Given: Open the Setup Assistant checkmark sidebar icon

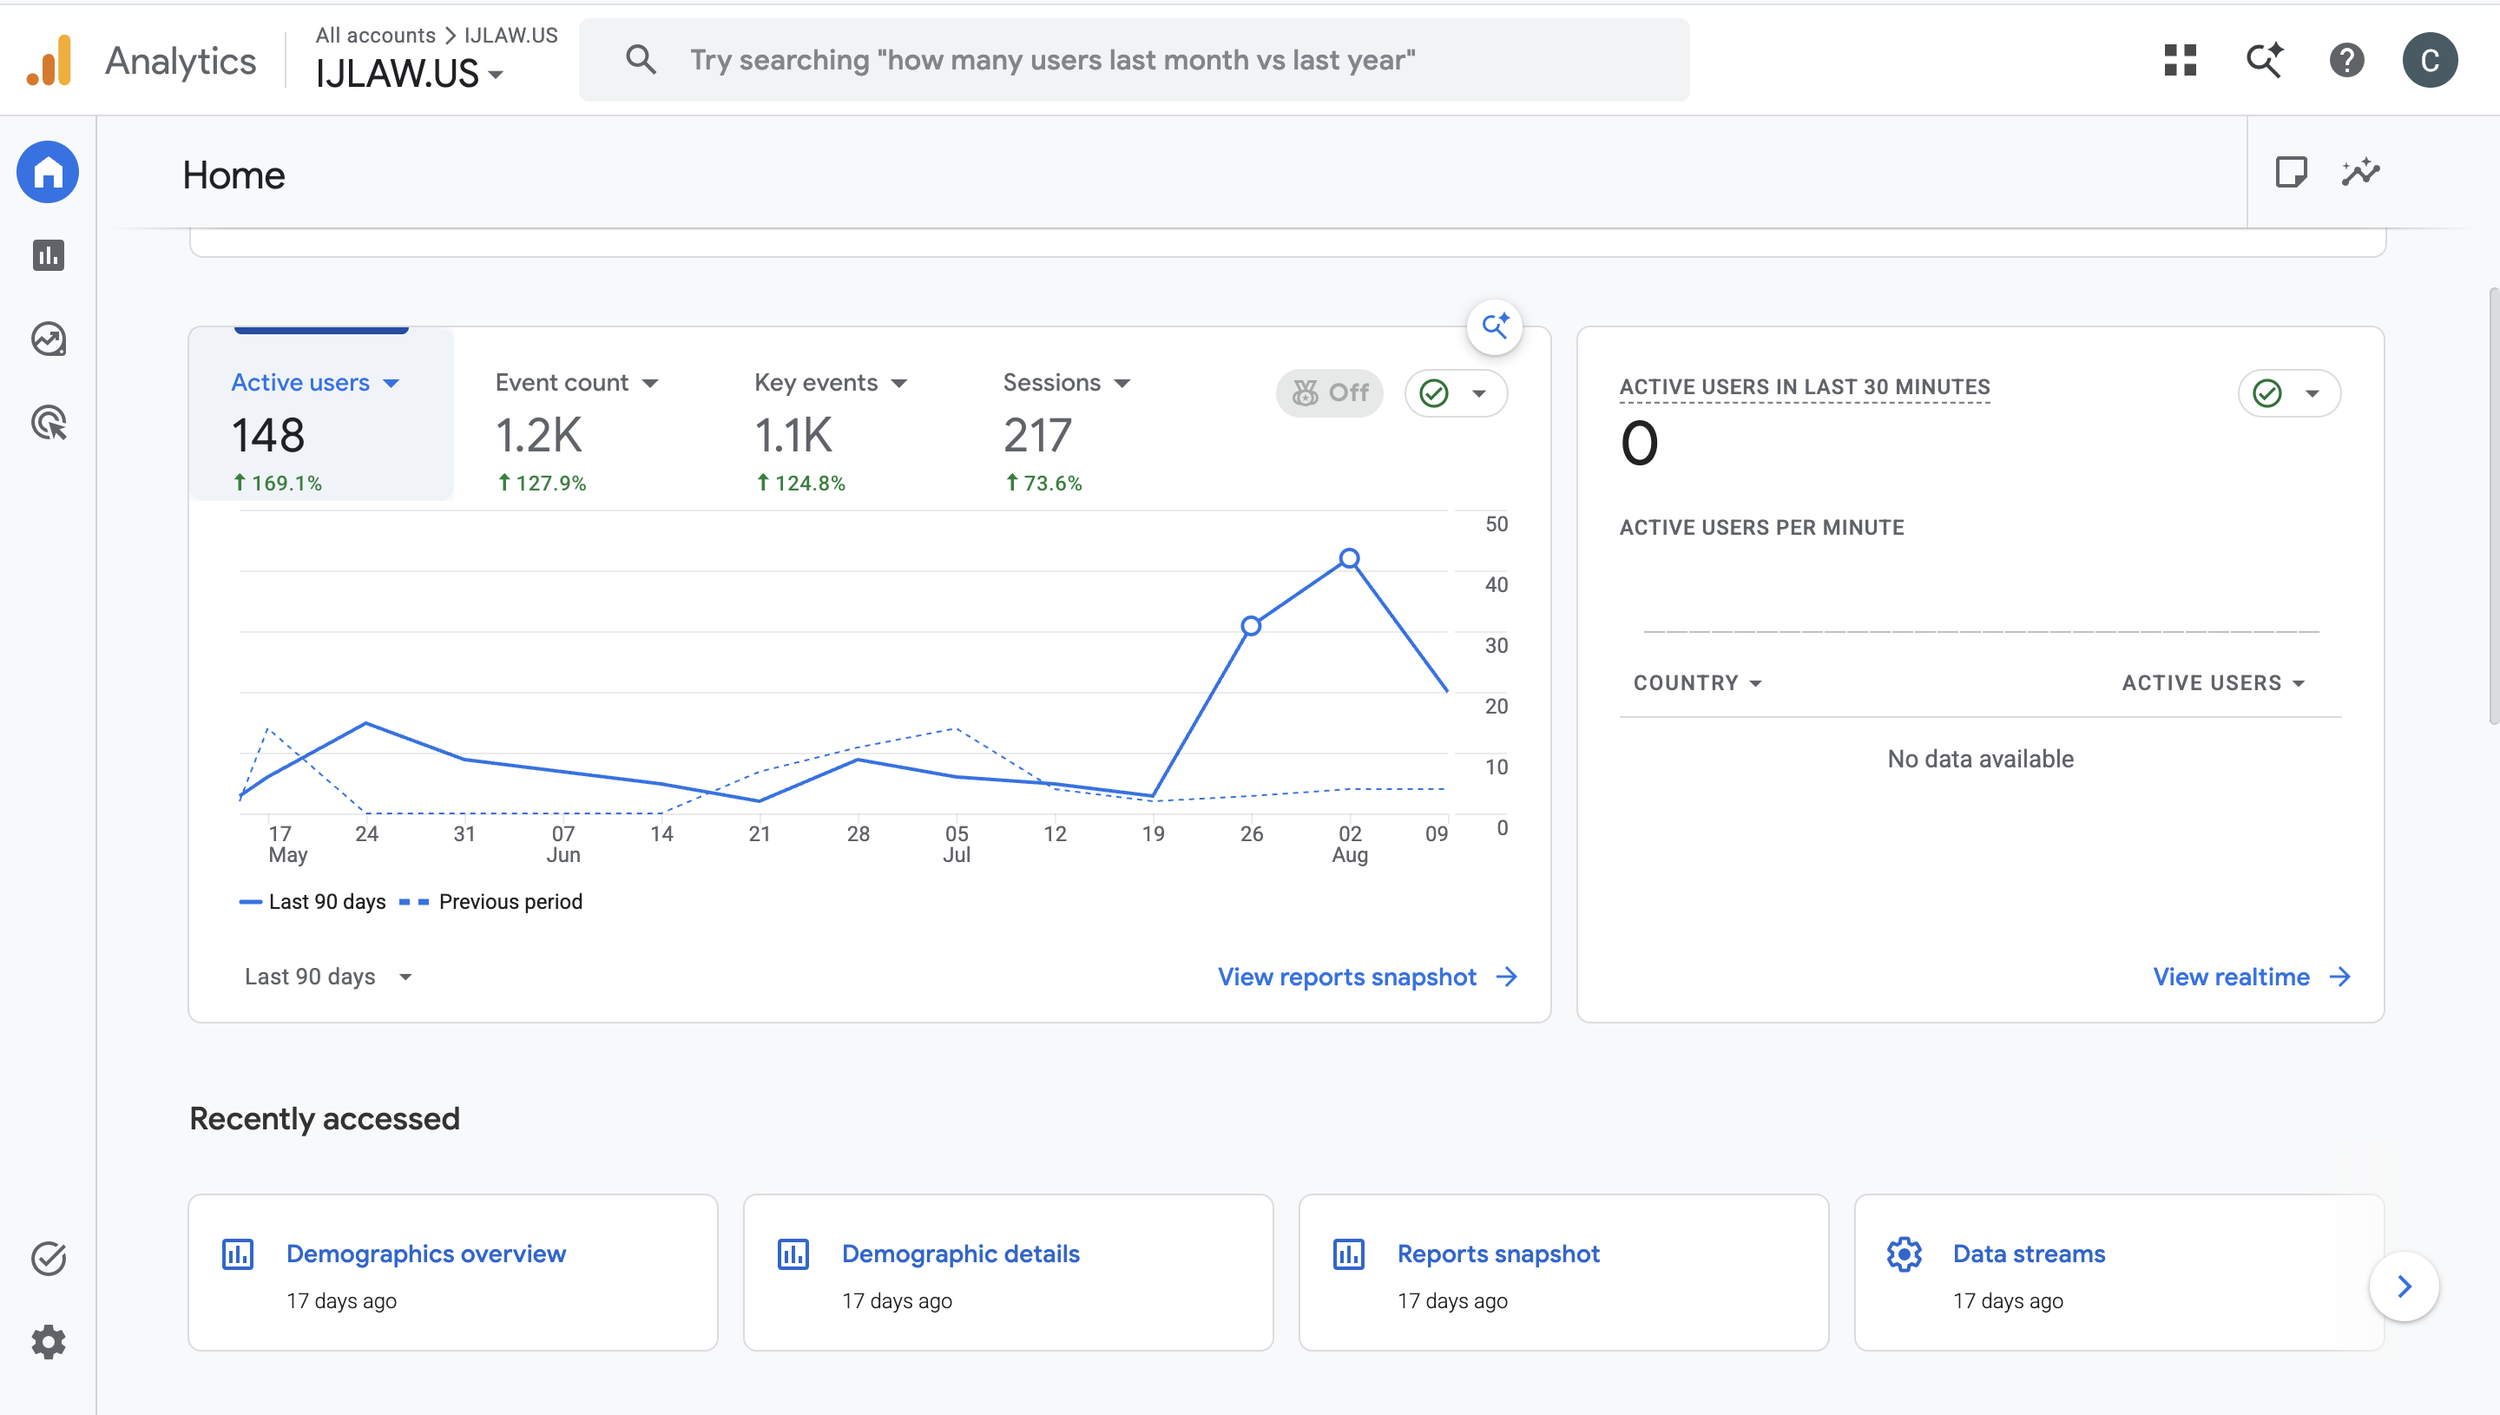Looking at the screenshot, I should pos(48,1258).
